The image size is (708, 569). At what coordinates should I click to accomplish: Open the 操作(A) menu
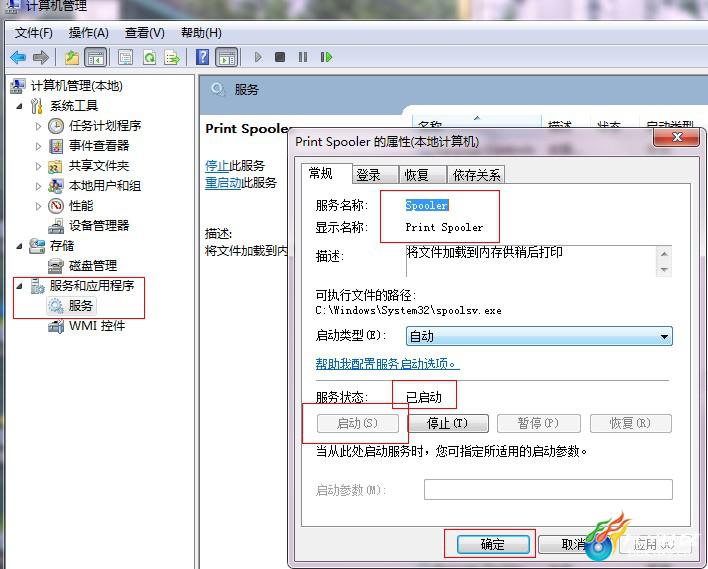pos(88,33)
